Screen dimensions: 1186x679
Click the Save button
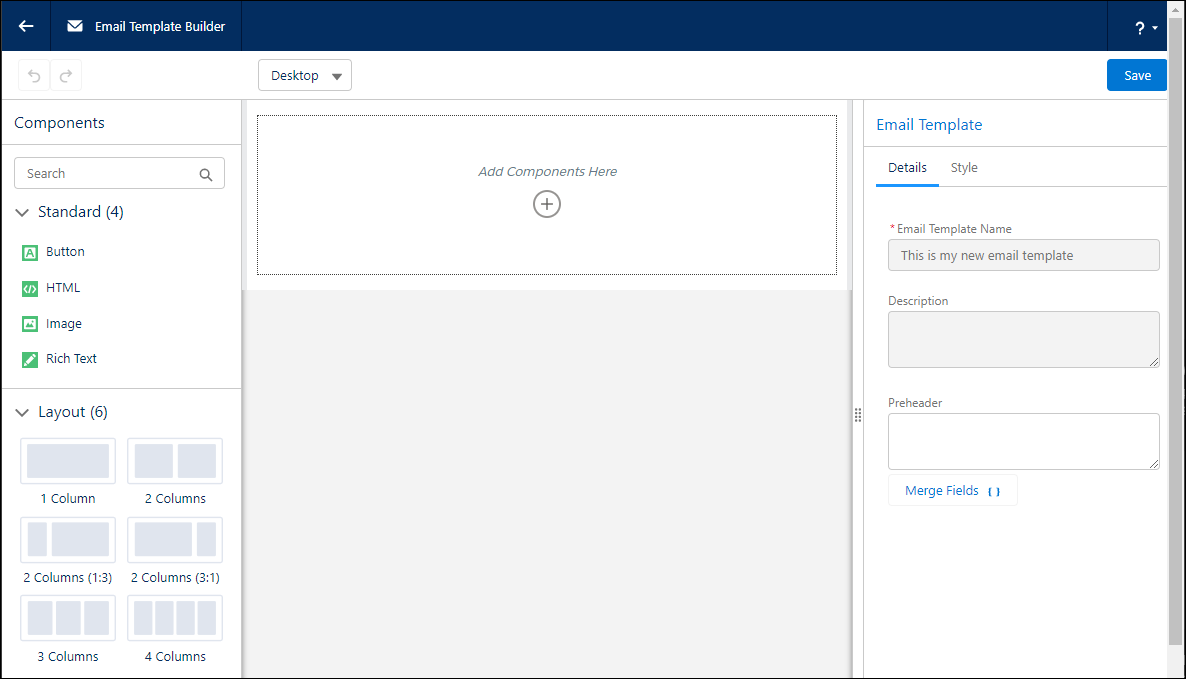(x=1136, y=75)
